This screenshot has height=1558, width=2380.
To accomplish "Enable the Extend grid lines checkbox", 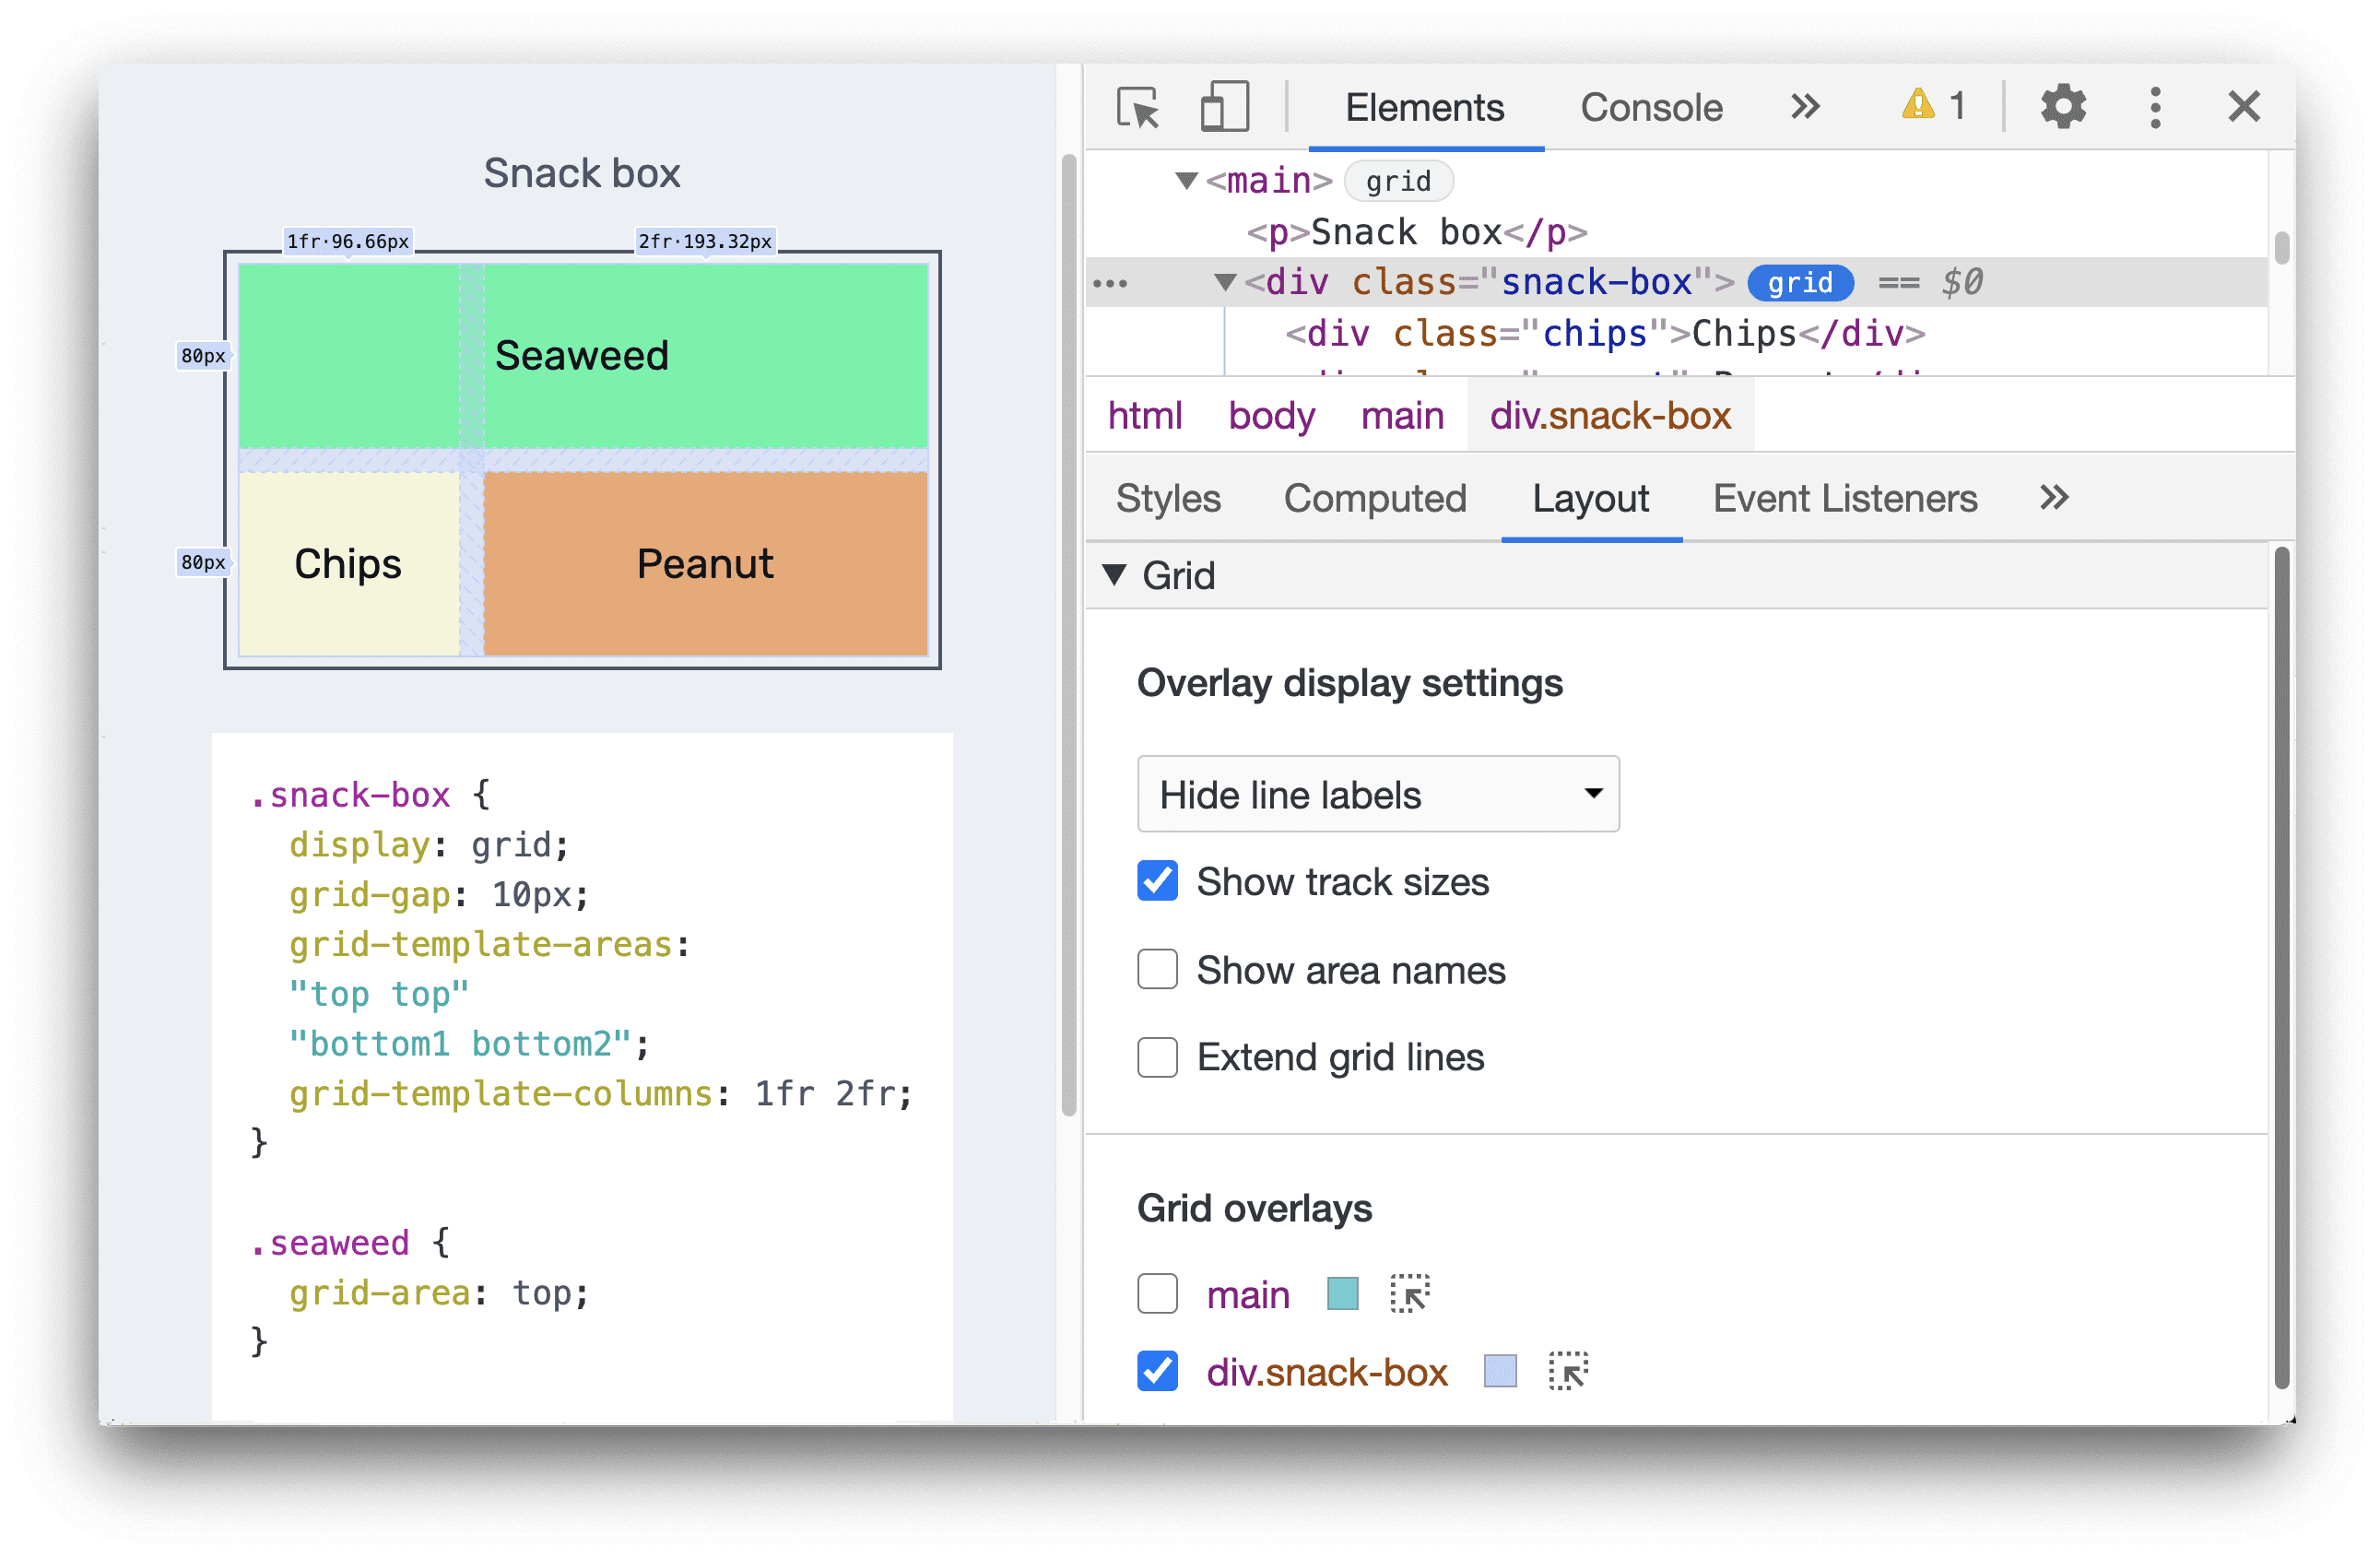I will click(1156, 1054).
